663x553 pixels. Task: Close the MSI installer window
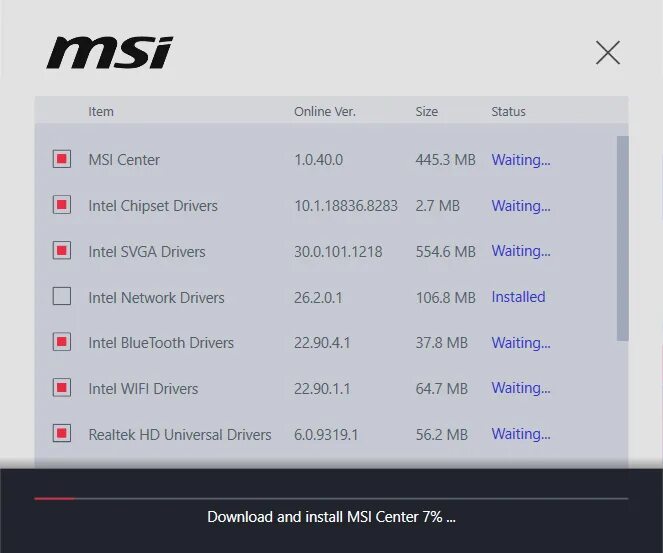click(x=608, y=53)
